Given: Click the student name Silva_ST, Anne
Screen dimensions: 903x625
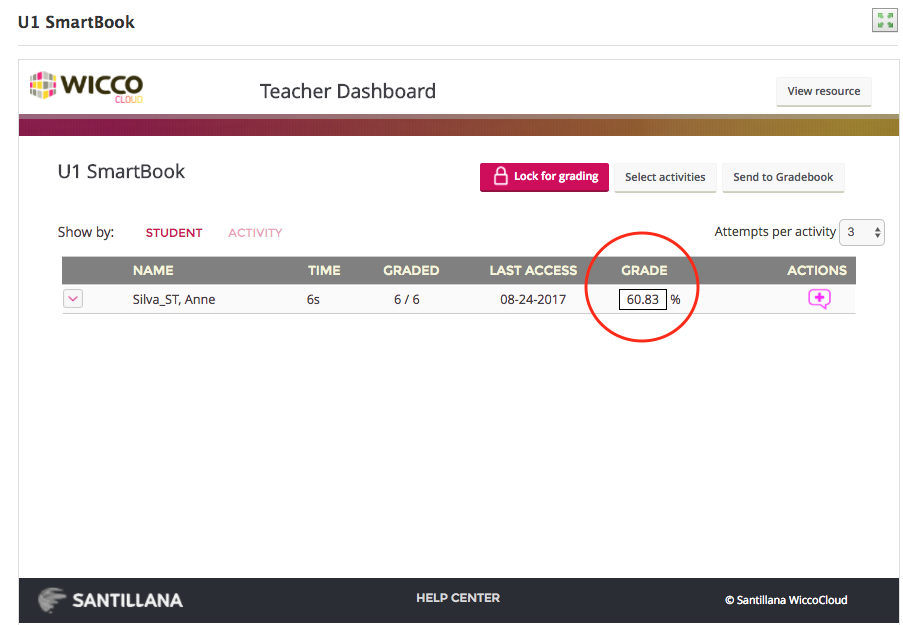Looking at the screenshot, I should pyautogui.click(x=174, y=300).
